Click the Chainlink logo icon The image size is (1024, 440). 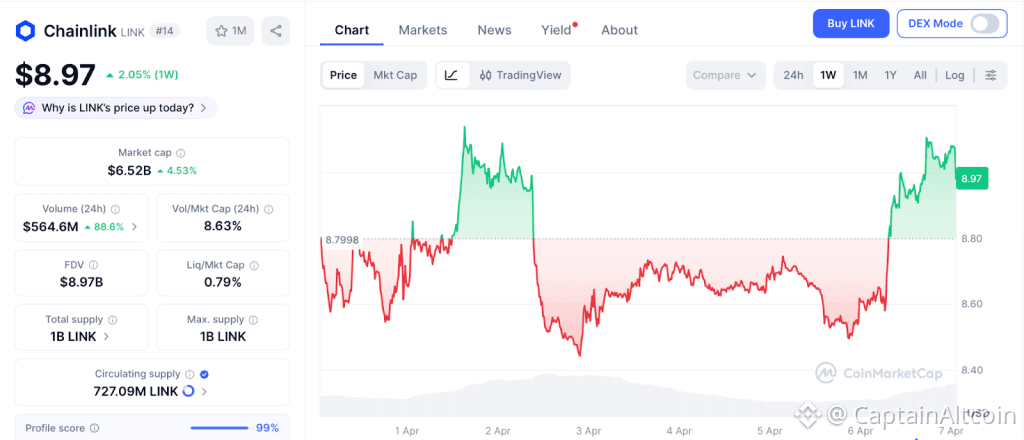[25, 31]
